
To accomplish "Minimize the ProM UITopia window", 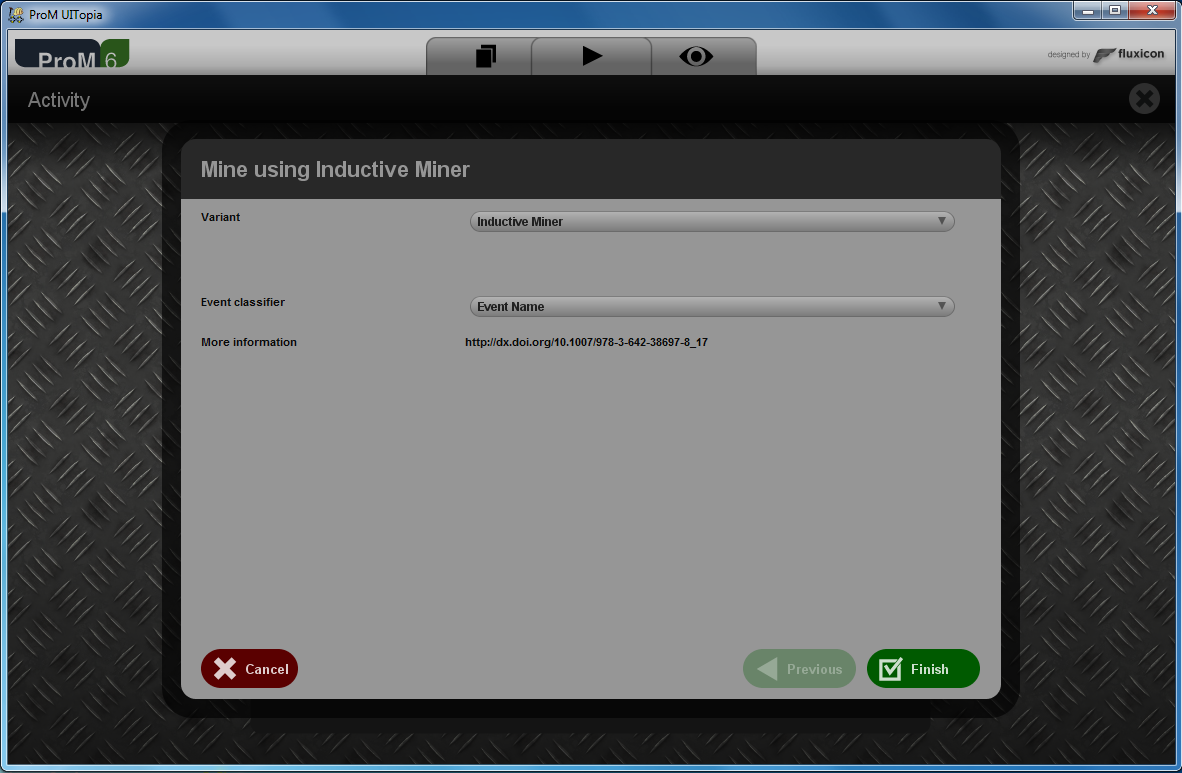I will coord(1087,11).
